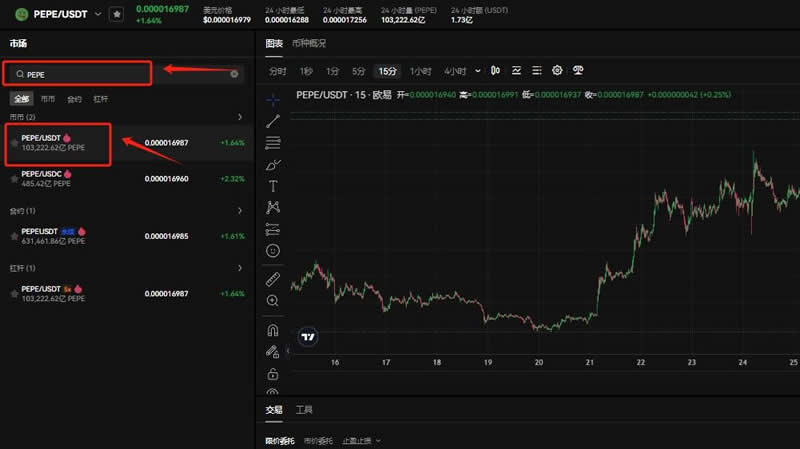Open chart settings gear icon
The image size is (800, 449).
[x=557, y=71]
